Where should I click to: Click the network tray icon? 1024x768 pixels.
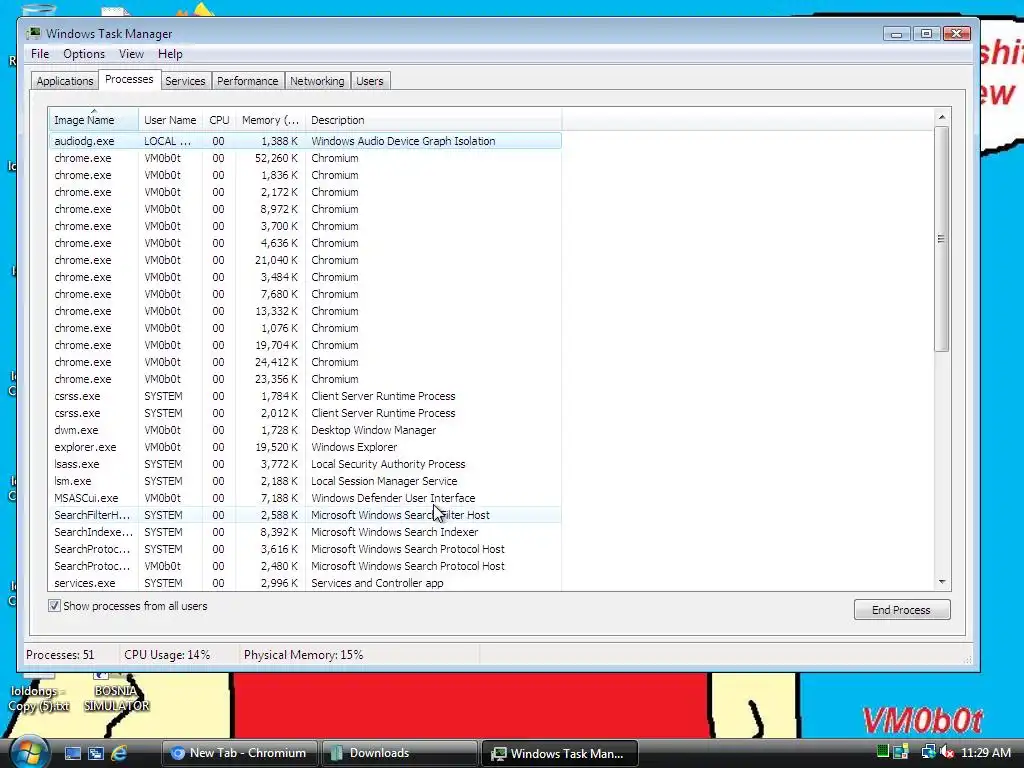(928, 752)
